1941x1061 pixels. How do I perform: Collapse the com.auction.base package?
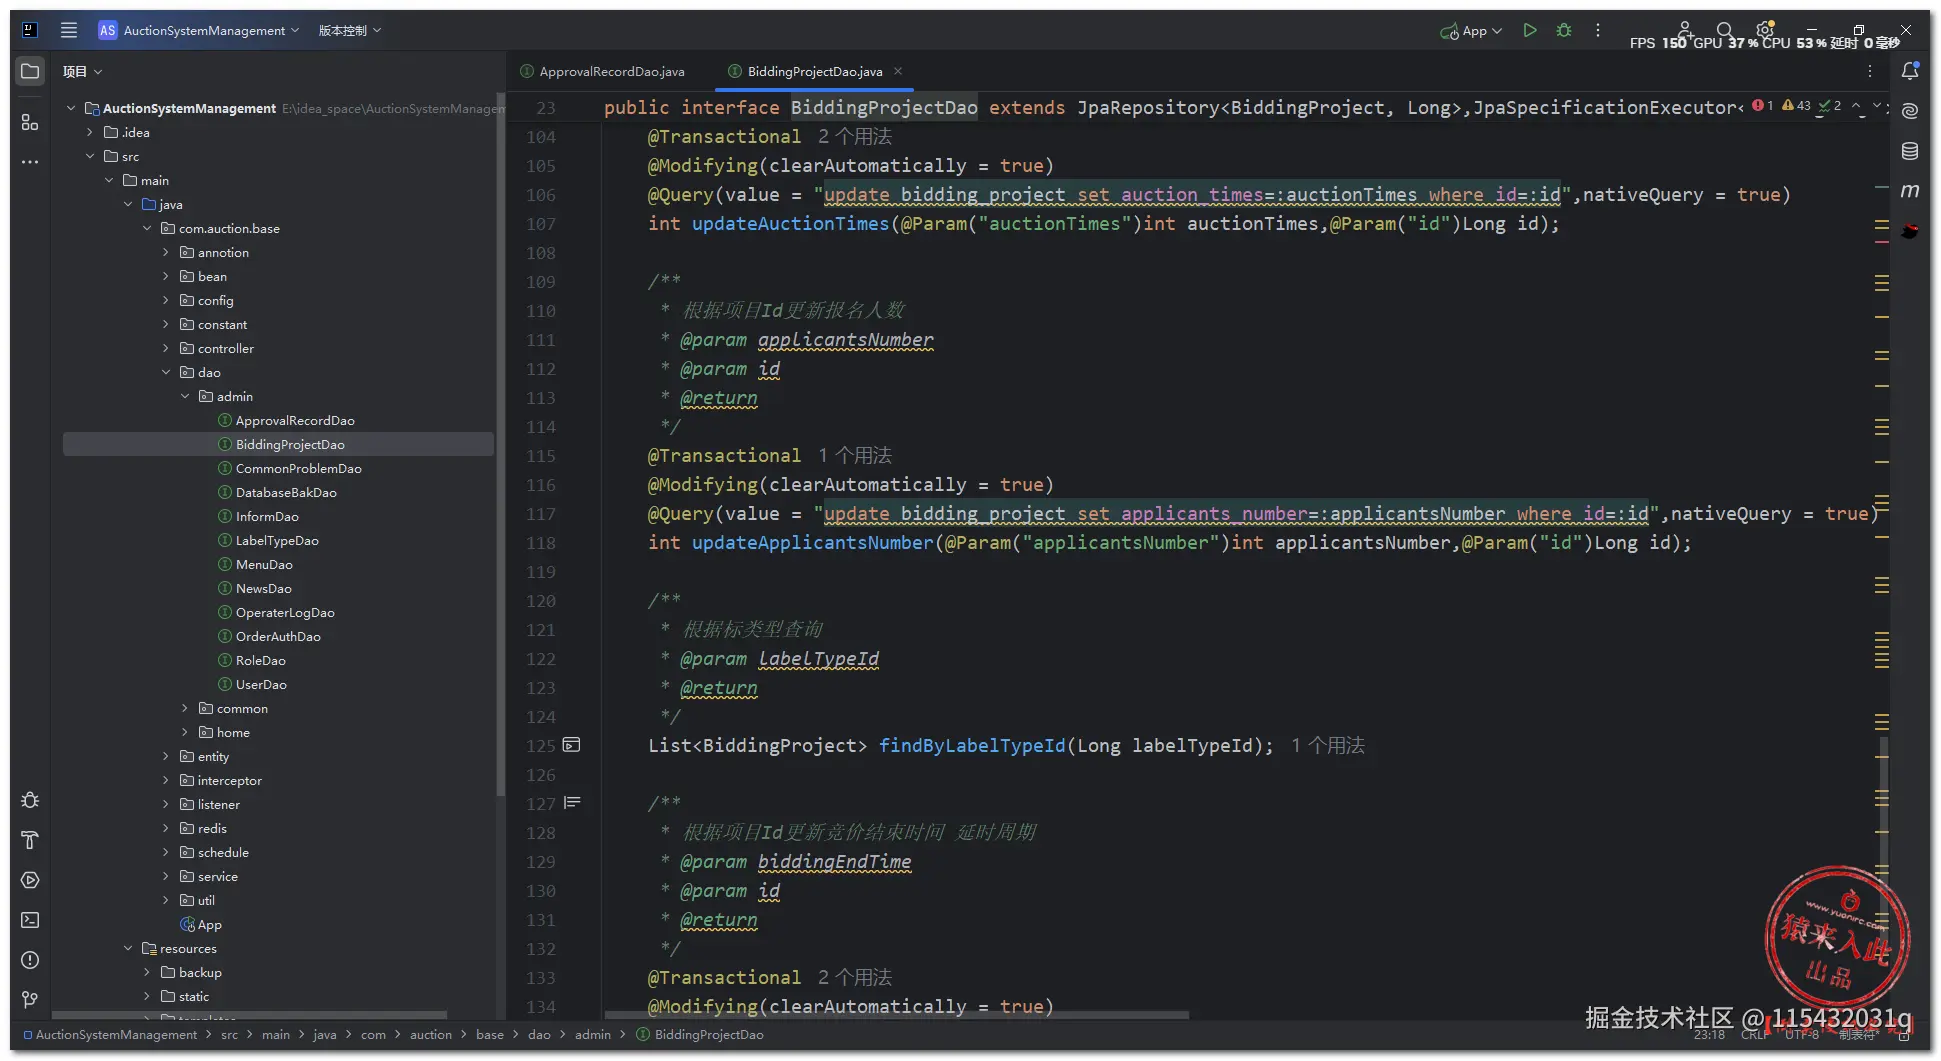pos(147,228)
